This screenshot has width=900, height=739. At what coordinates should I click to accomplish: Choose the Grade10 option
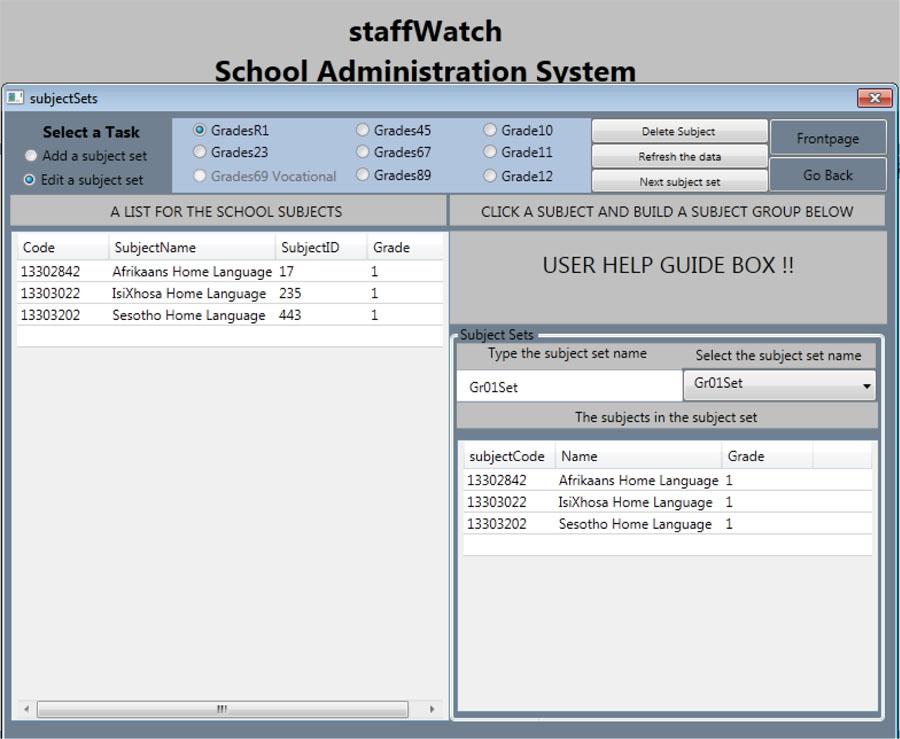(x=489, y=129)
